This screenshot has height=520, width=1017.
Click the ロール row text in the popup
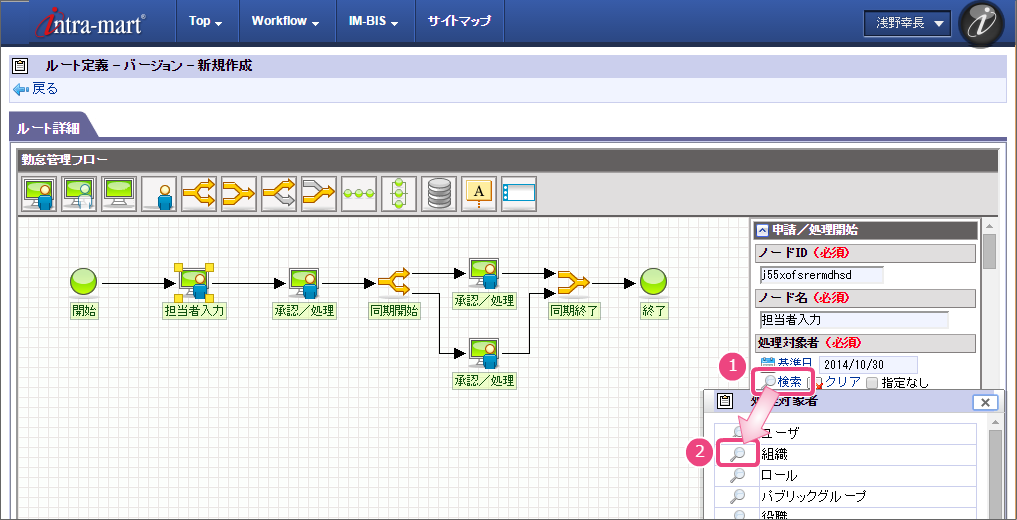pyautogui.click(x=780, y=476)
